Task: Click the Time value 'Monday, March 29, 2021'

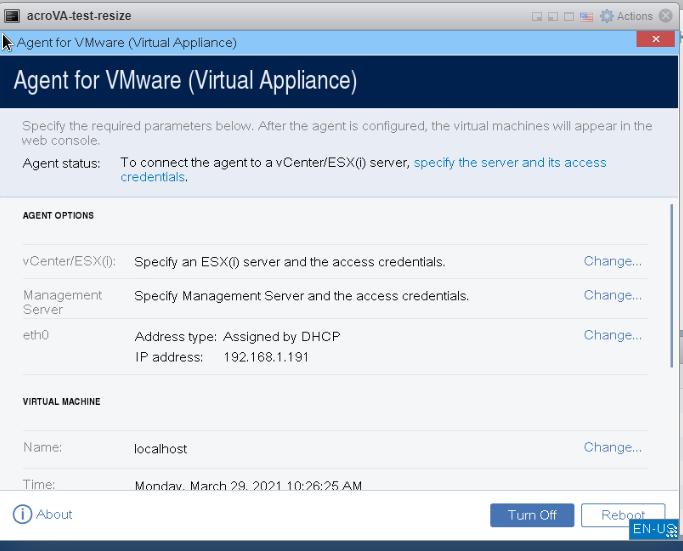Action: tap(248, 485)
